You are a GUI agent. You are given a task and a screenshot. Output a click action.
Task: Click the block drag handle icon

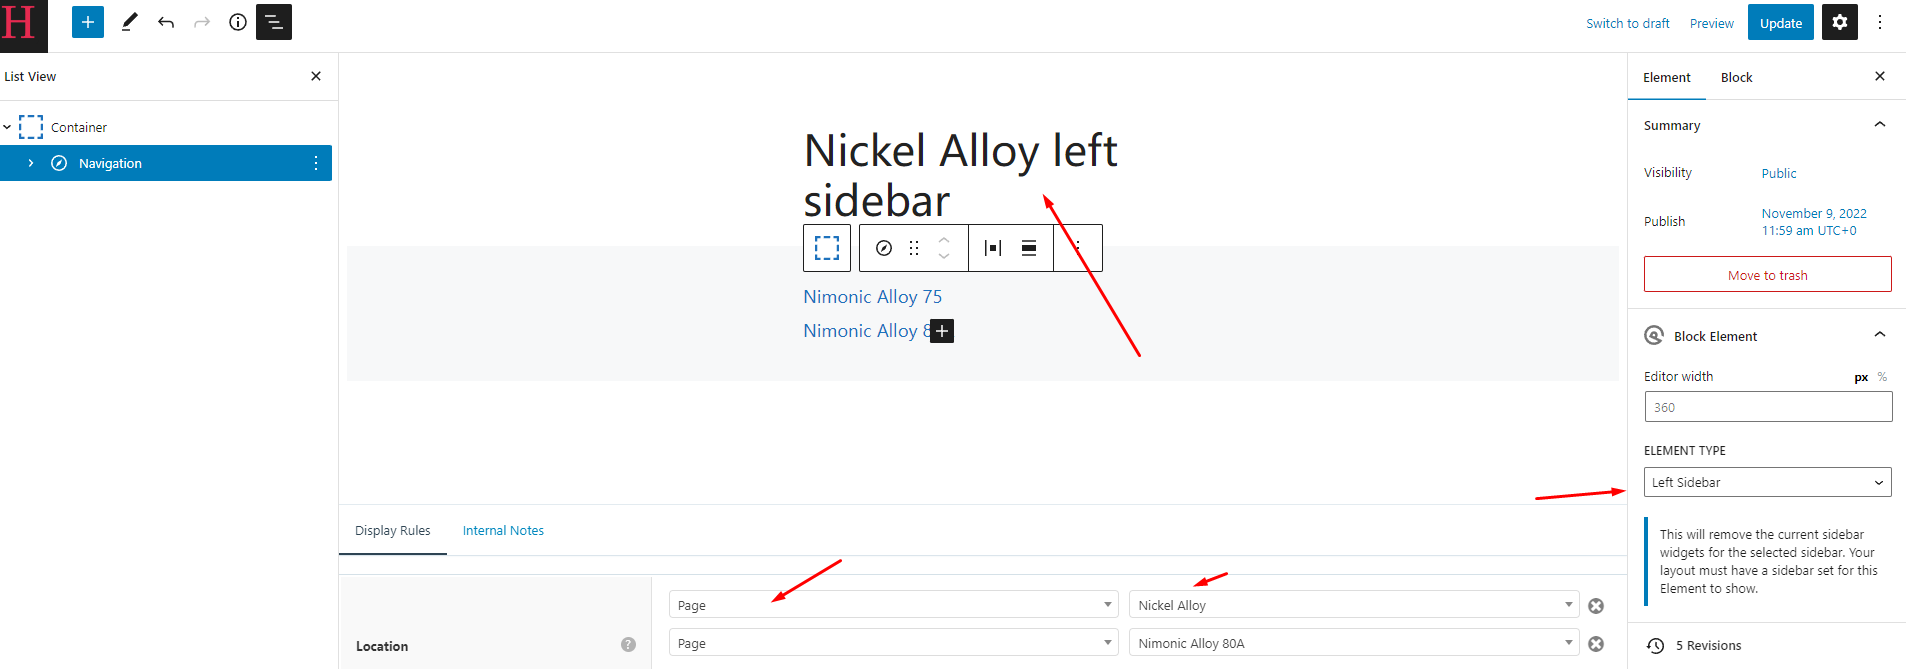click(914, 248)
